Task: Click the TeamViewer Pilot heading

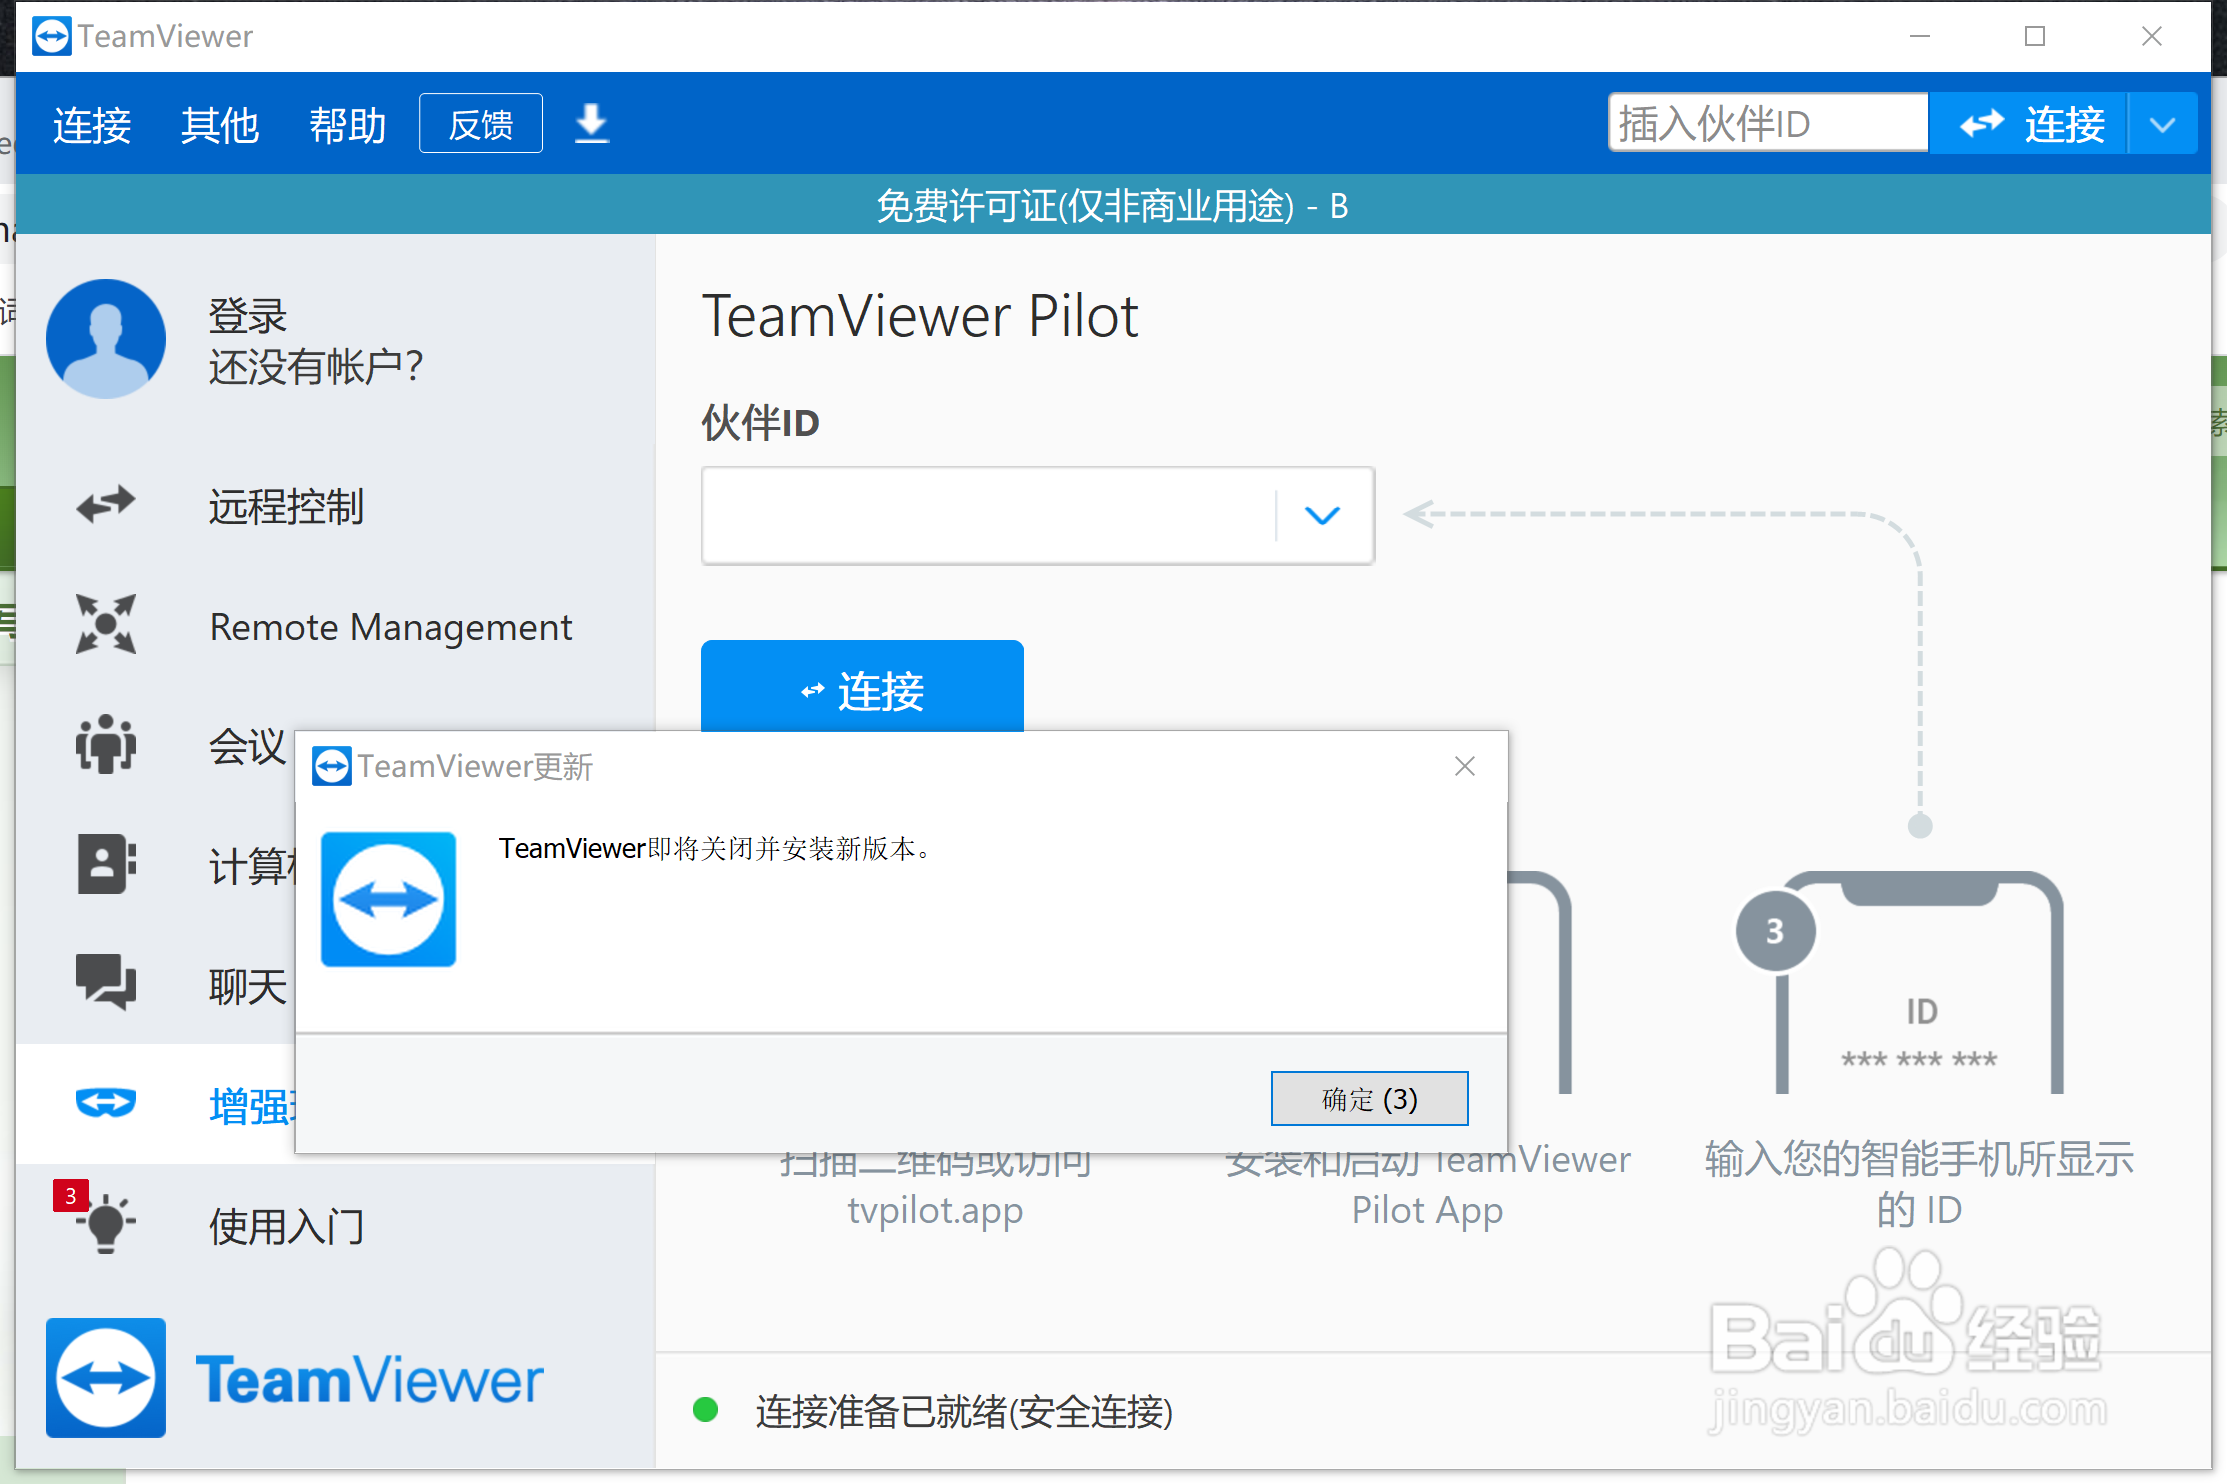Action: click(x=920, y=316)
